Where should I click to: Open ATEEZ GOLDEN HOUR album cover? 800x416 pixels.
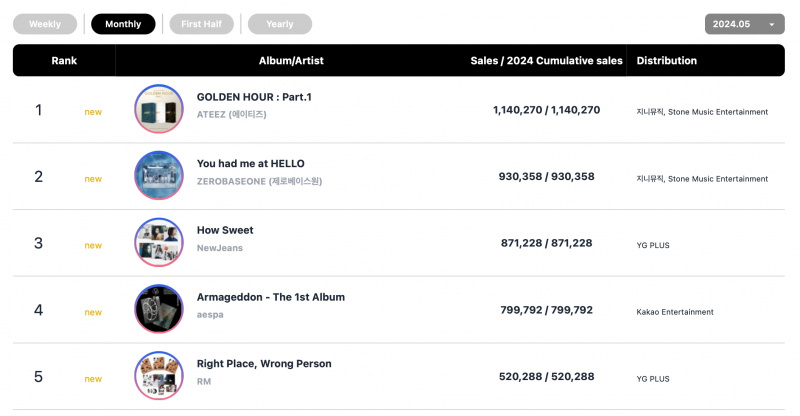(x=159, y=109)
